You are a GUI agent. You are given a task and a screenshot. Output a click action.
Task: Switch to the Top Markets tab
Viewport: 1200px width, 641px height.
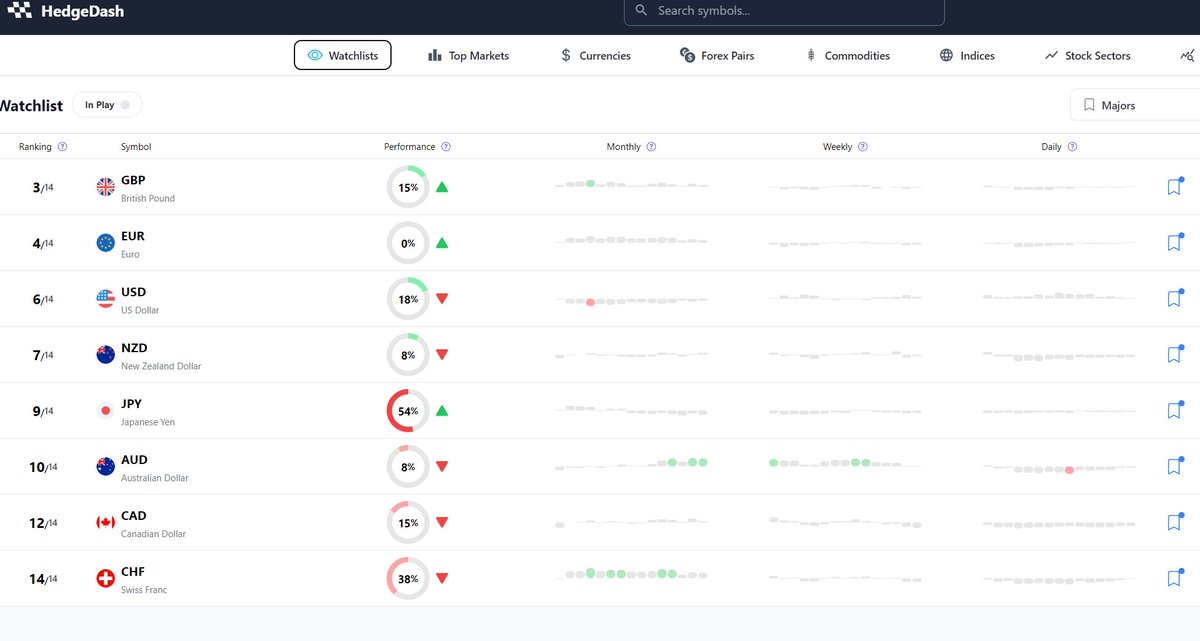(x=468, y=56)
